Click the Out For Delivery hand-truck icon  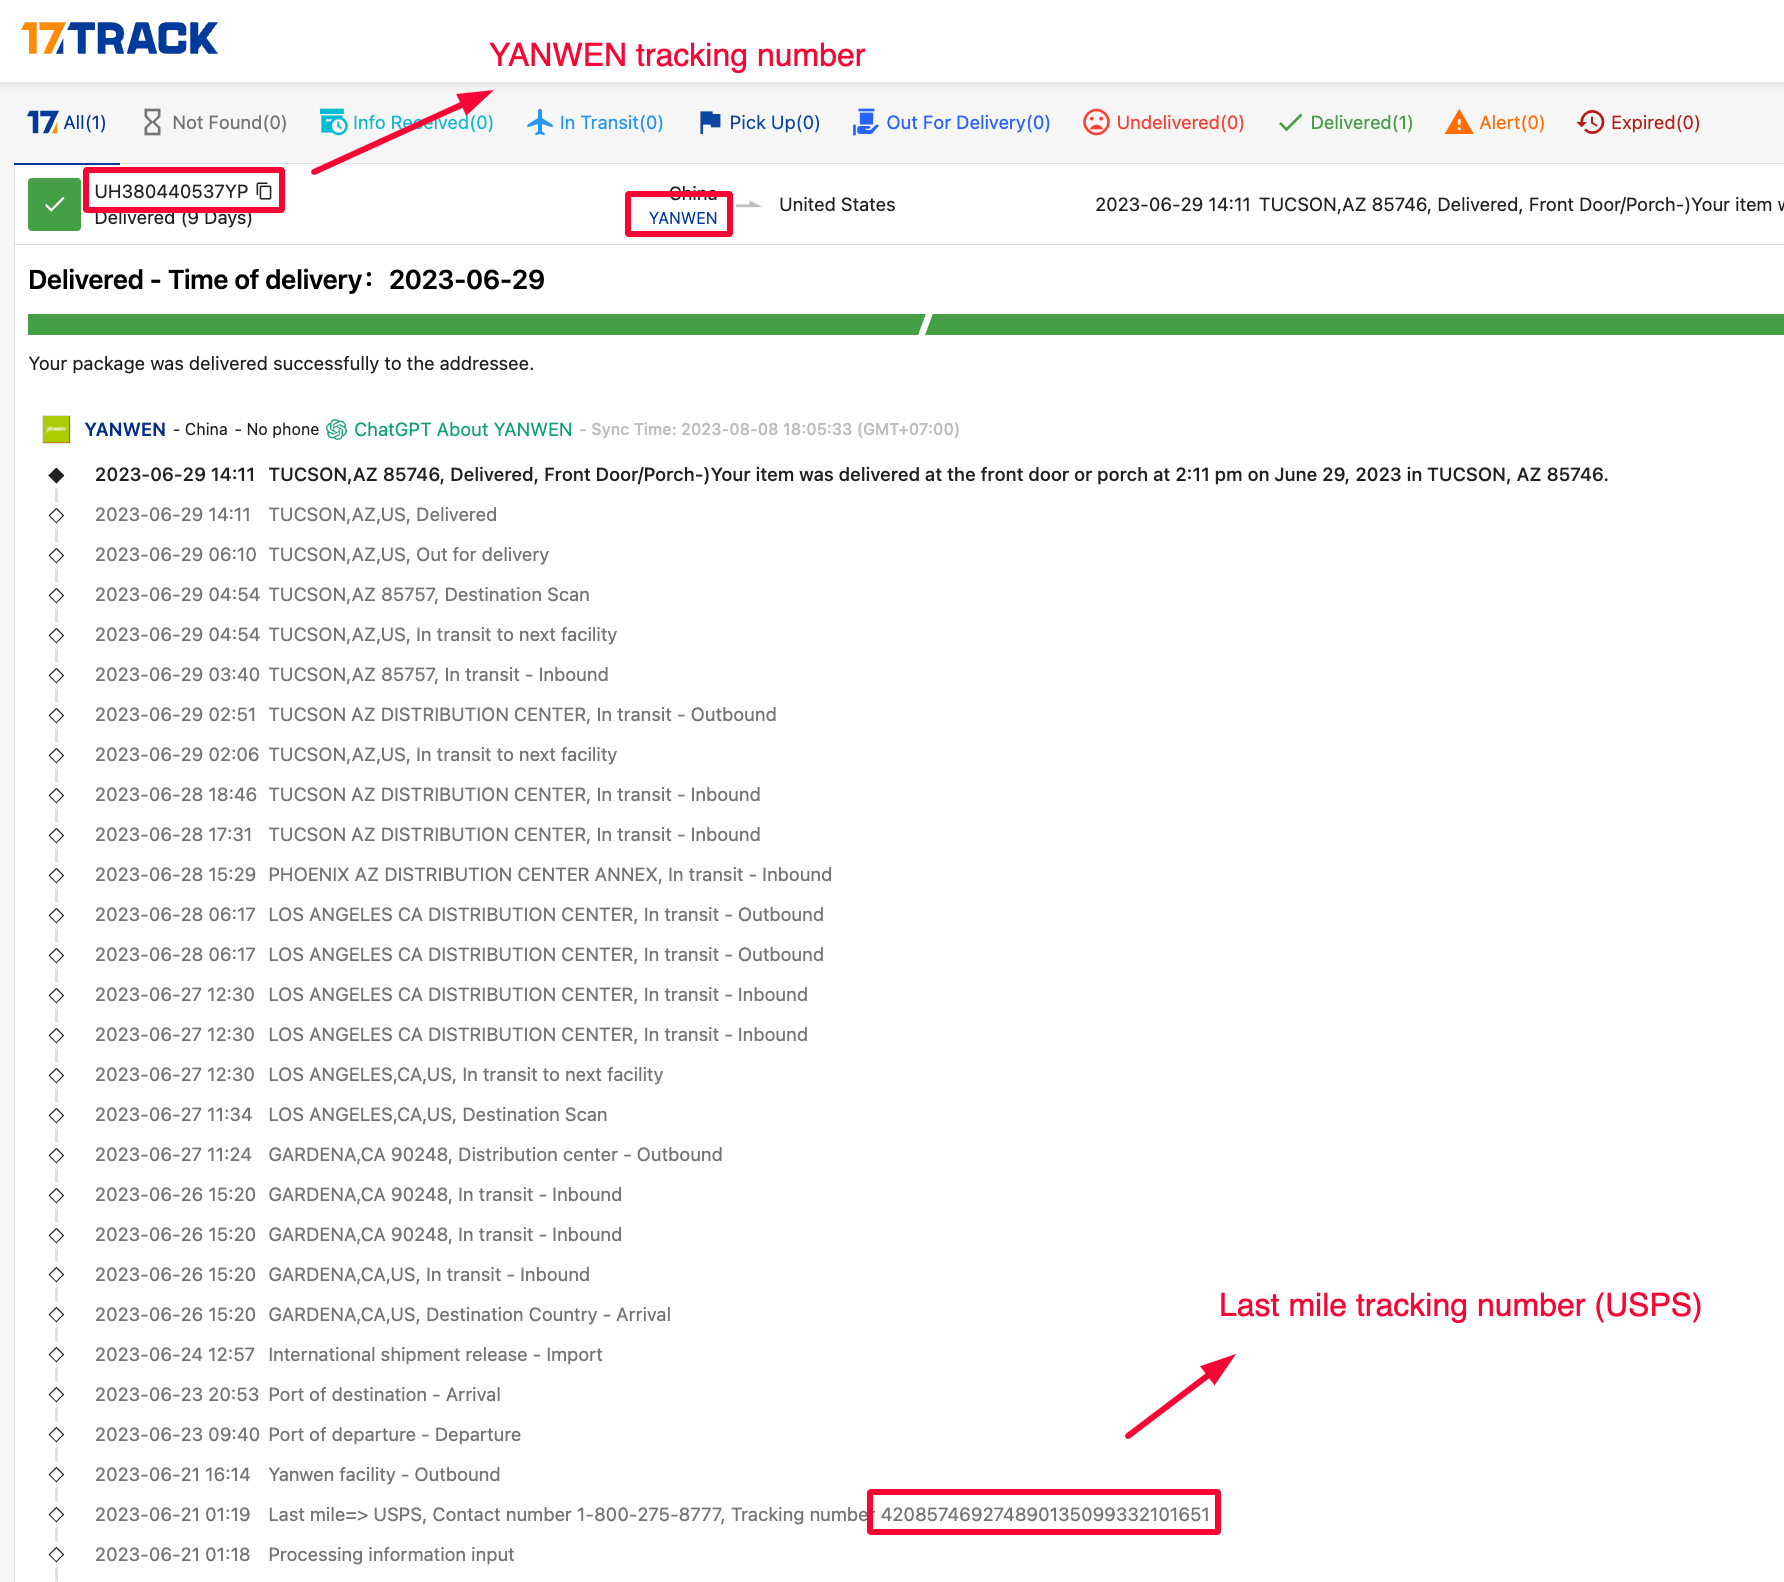pos(864,122)
